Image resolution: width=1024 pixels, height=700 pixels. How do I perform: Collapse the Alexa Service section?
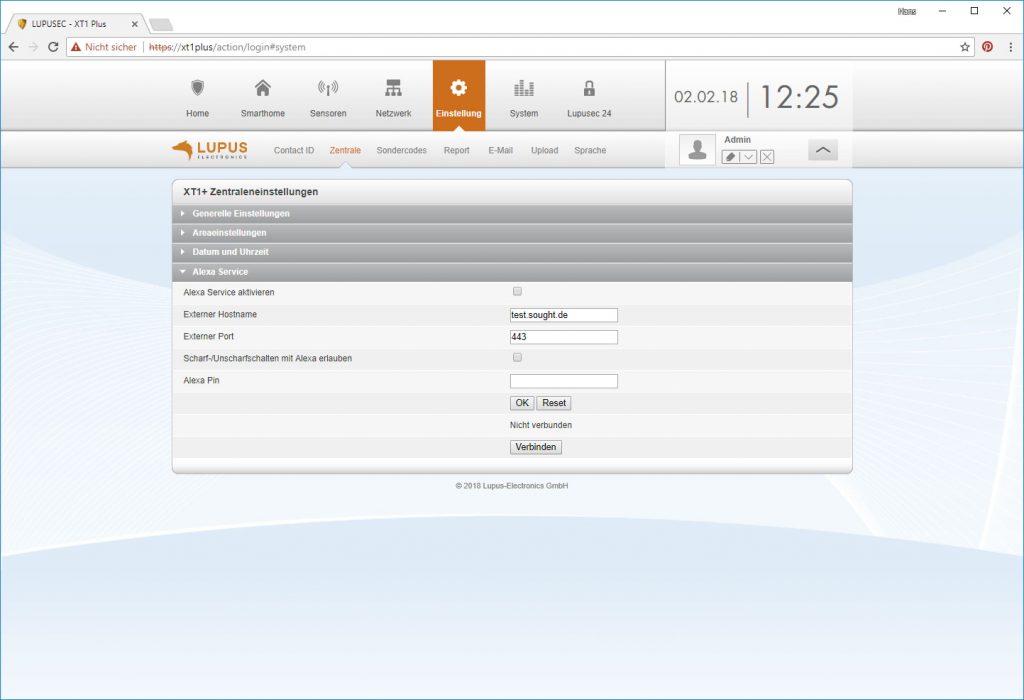(x=220, y=272)
